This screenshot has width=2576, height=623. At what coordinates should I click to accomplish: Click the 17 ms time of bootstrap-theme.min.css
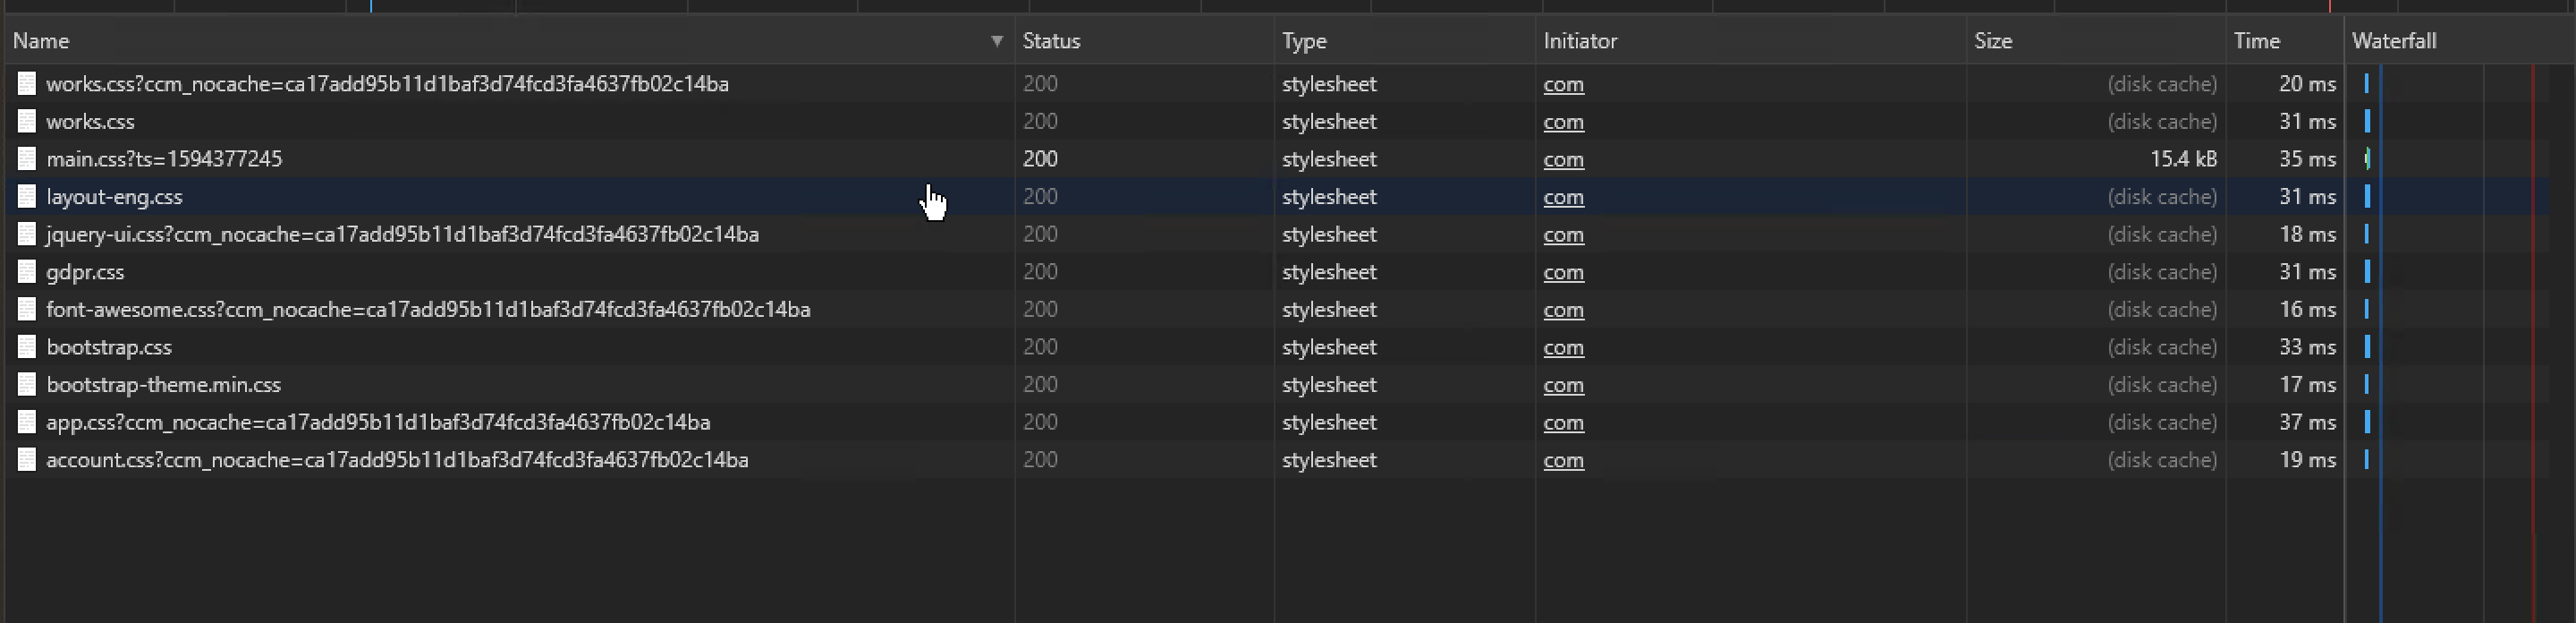pyautogui.click(x=2307, y=385)
